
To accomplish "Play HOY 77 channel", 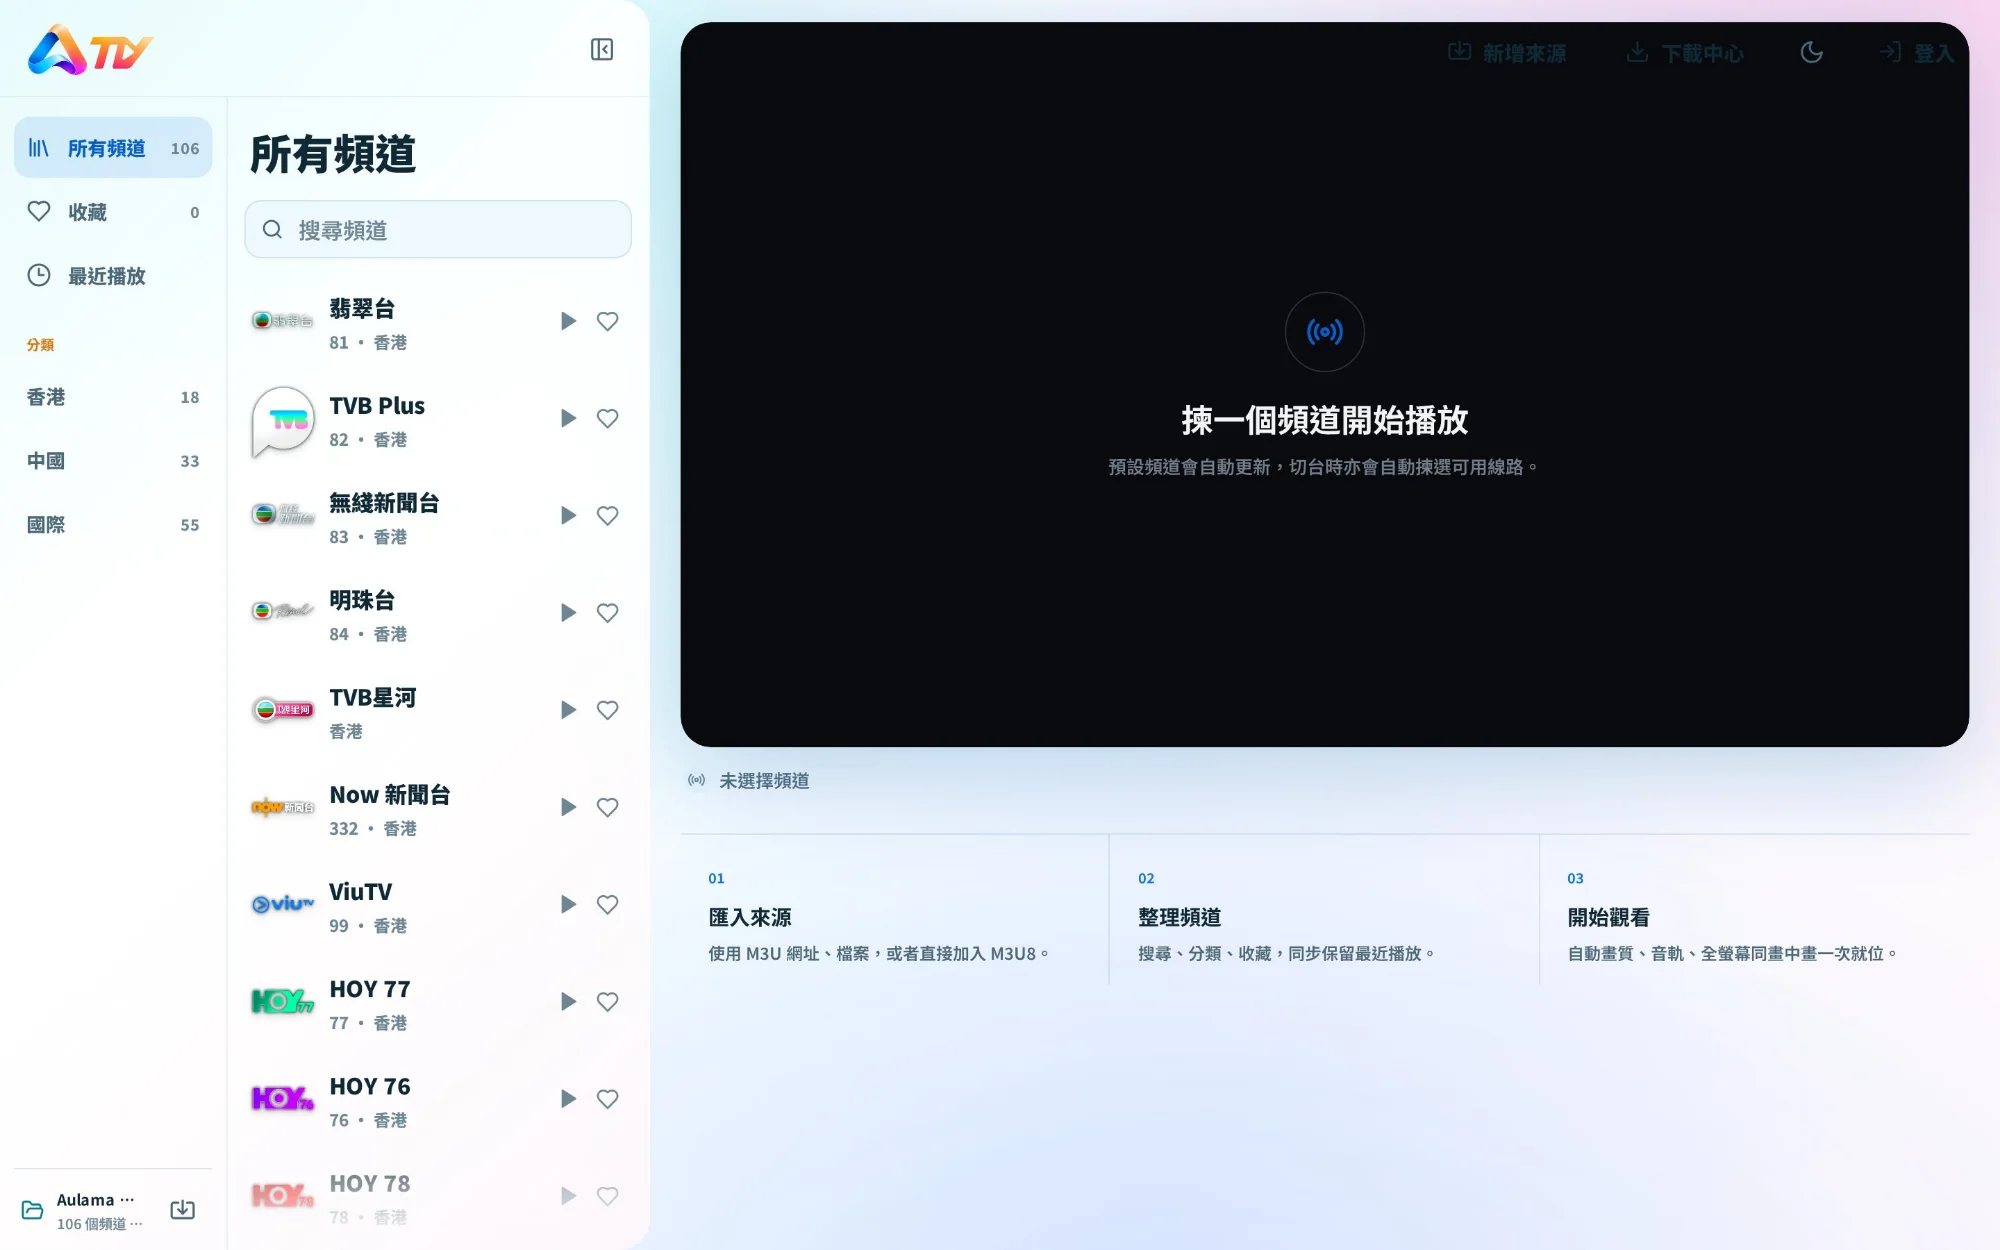I will (x=568, y=1001).
